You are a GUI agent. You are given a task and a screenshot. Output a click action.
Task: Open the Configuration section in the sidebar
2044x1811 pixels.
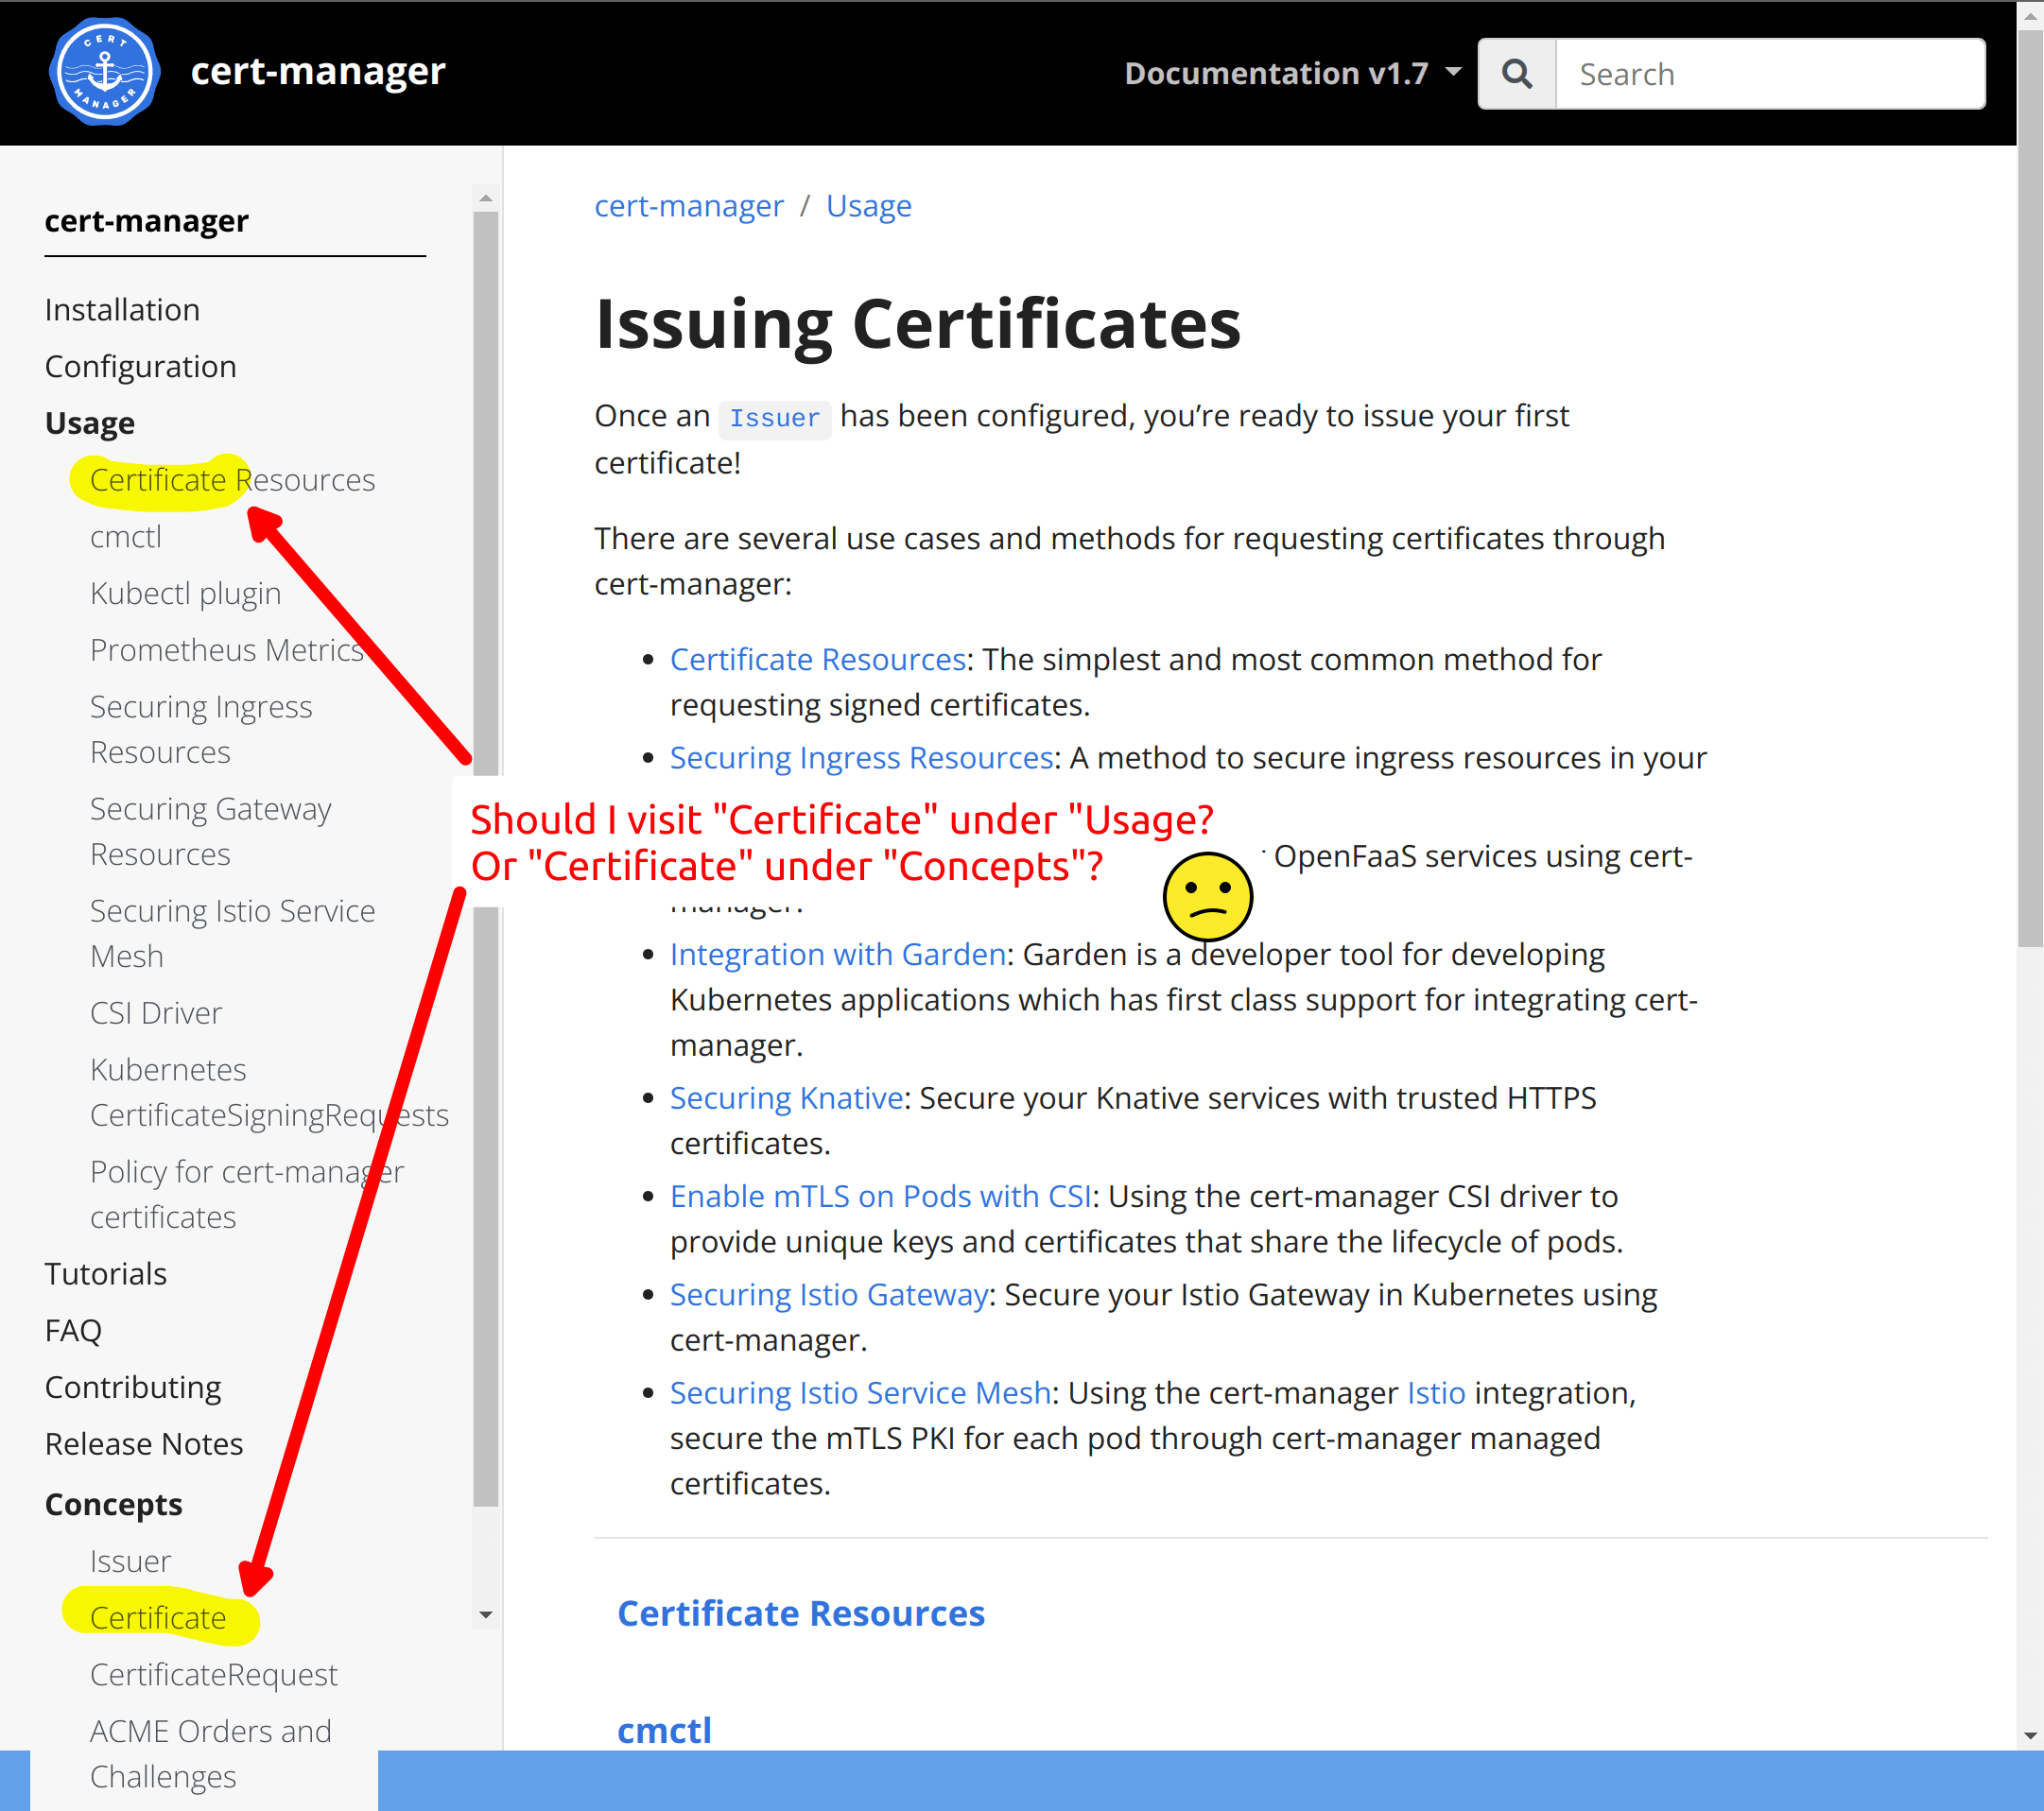coord(140,366)
